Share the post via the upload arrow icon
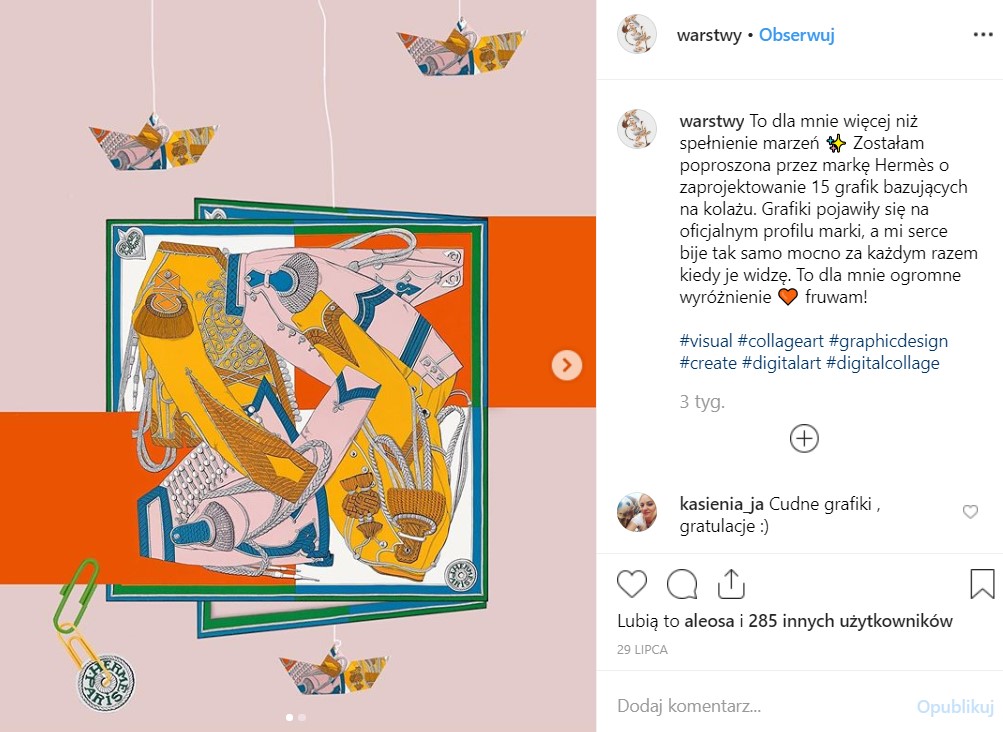This screenshot has width=1003, height=732. (731, 584)
